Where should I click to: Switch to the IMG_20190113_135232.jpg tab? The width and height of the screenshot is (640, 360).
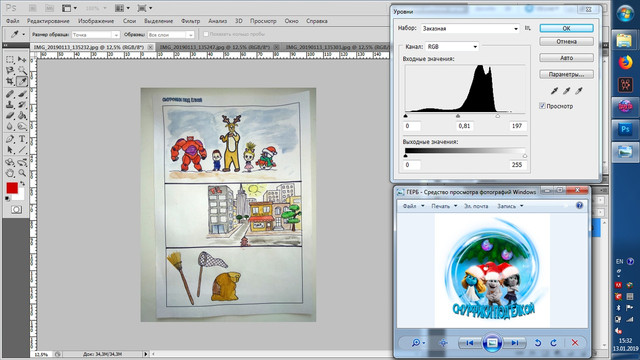click(x=93, y=47)
